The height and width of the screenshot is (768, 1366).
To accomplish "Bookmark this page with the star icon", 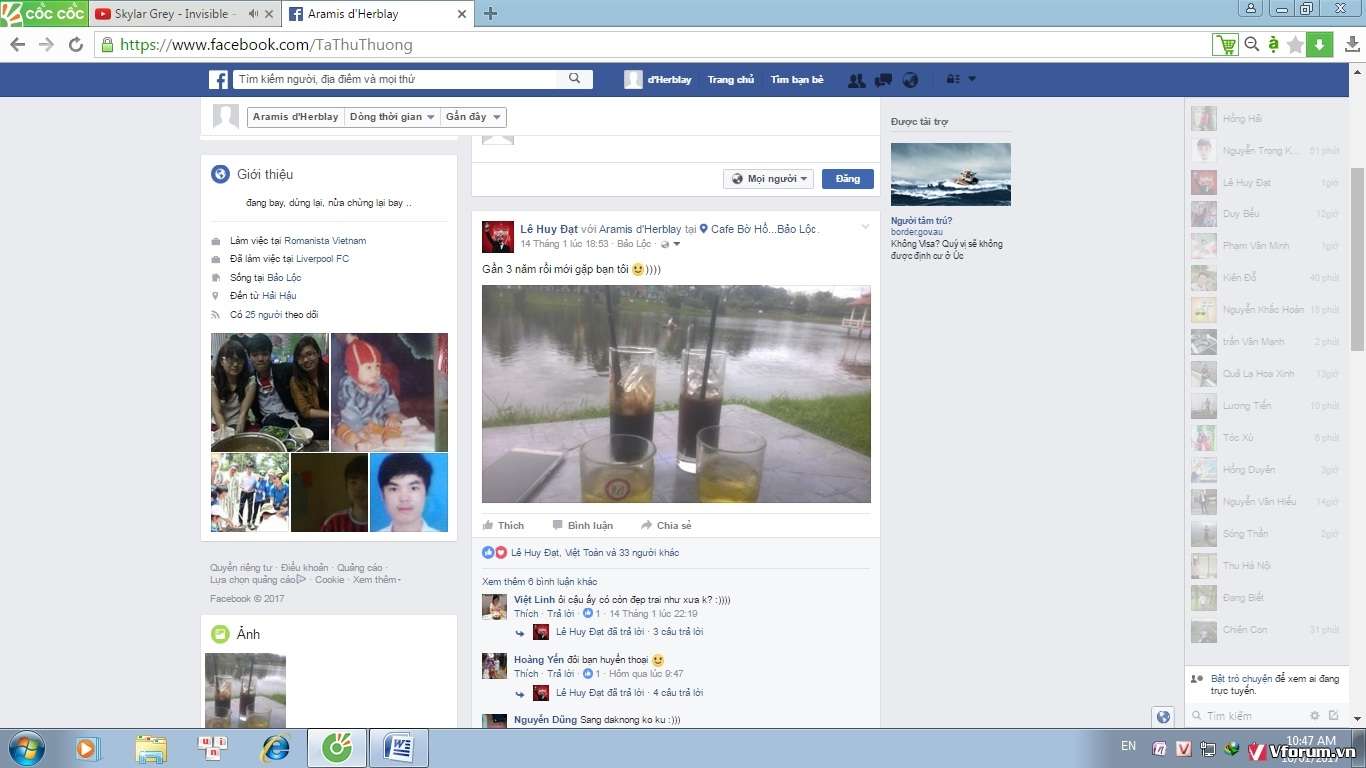I will [1295, 45].
